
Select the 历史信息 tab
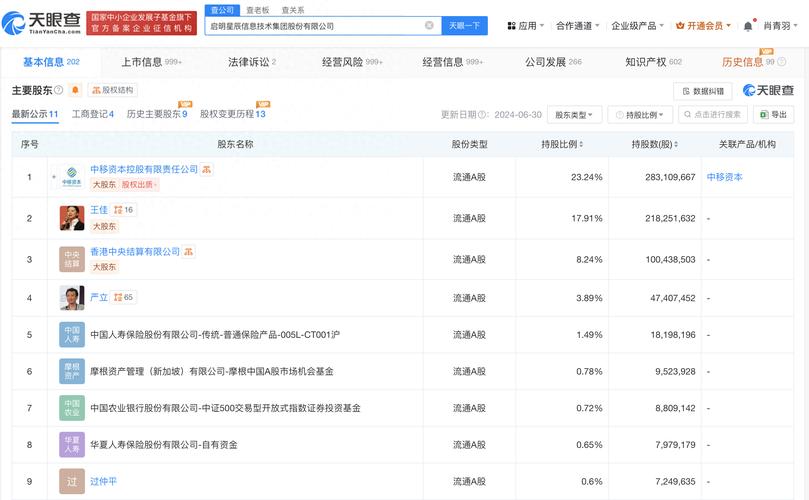748,62
